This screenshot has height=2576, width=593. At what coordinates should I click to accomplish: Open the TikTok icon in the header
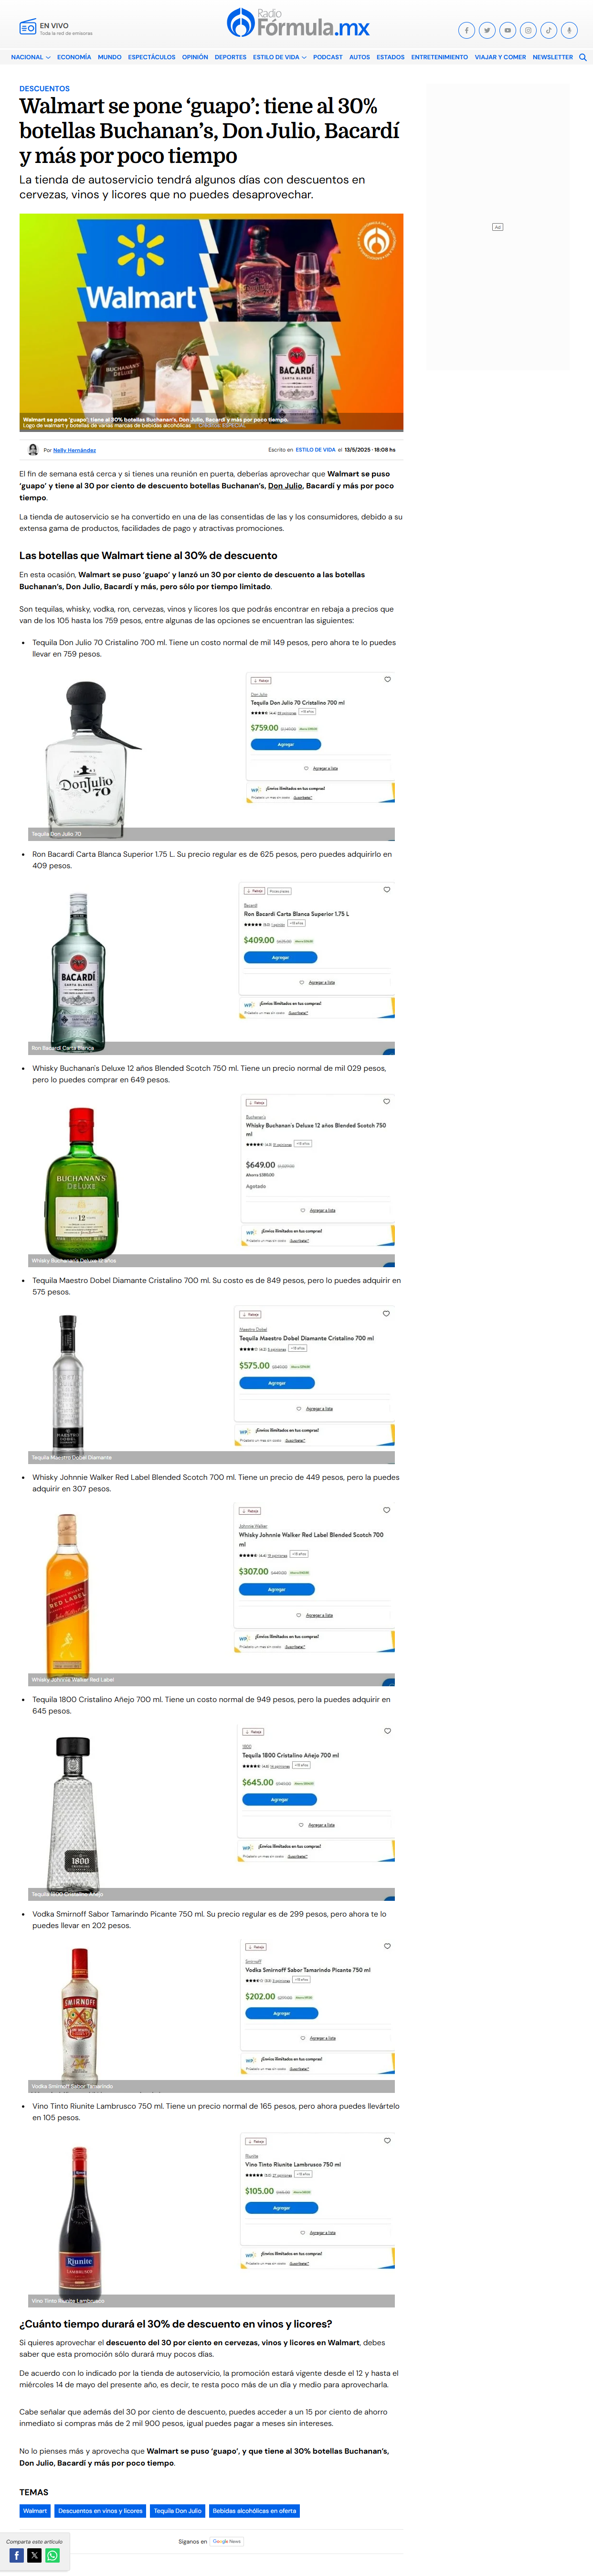(x=548, y=30)
